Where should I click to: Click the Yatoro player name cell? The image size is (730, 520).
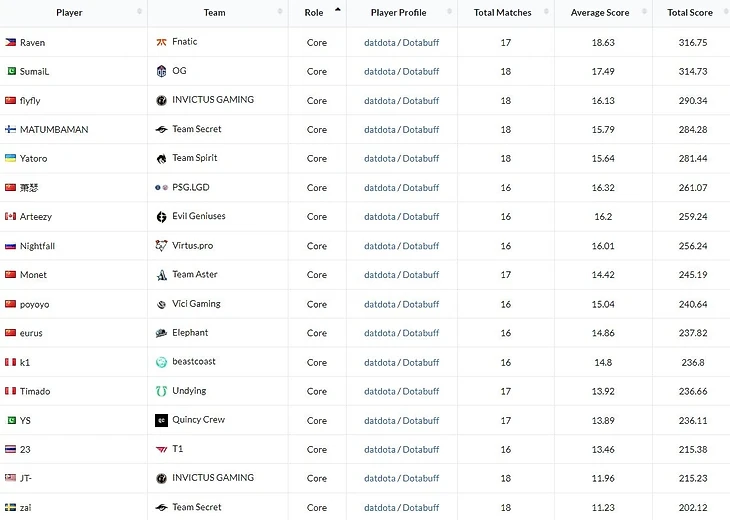pos(33,158)
